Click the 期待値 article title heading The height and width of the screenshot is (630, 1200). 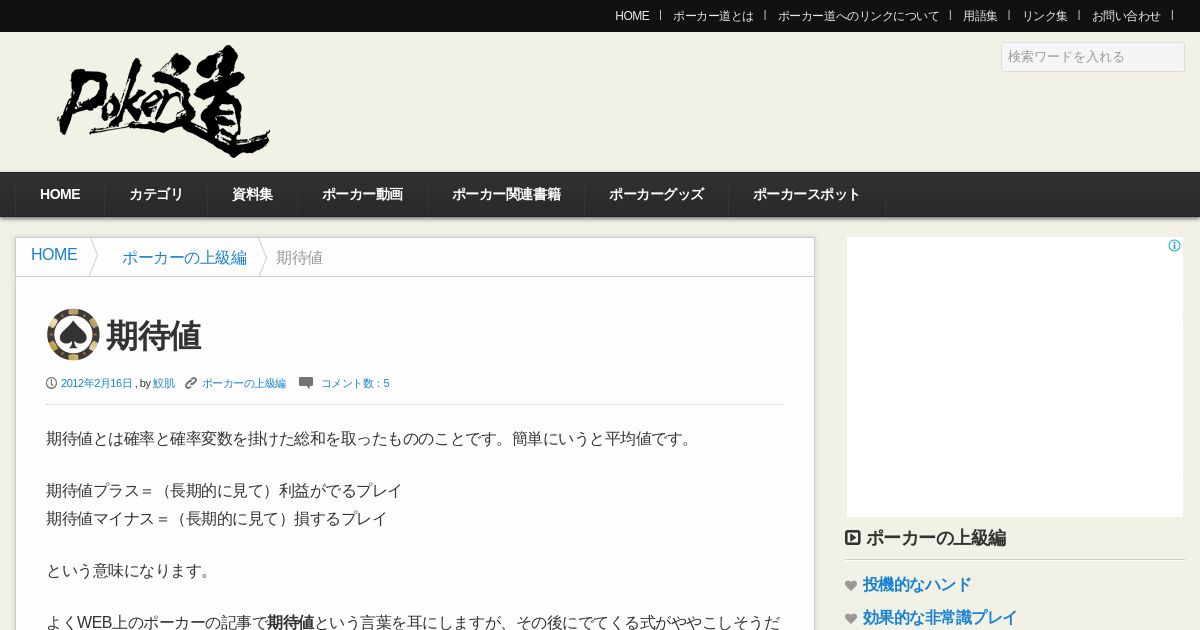point(154,336)
